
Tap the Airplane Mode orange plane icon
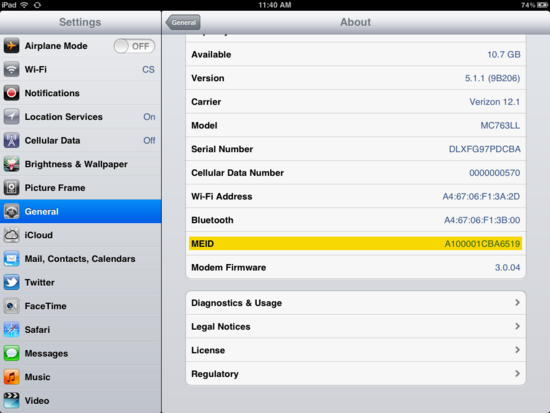[x=11, y=46]
